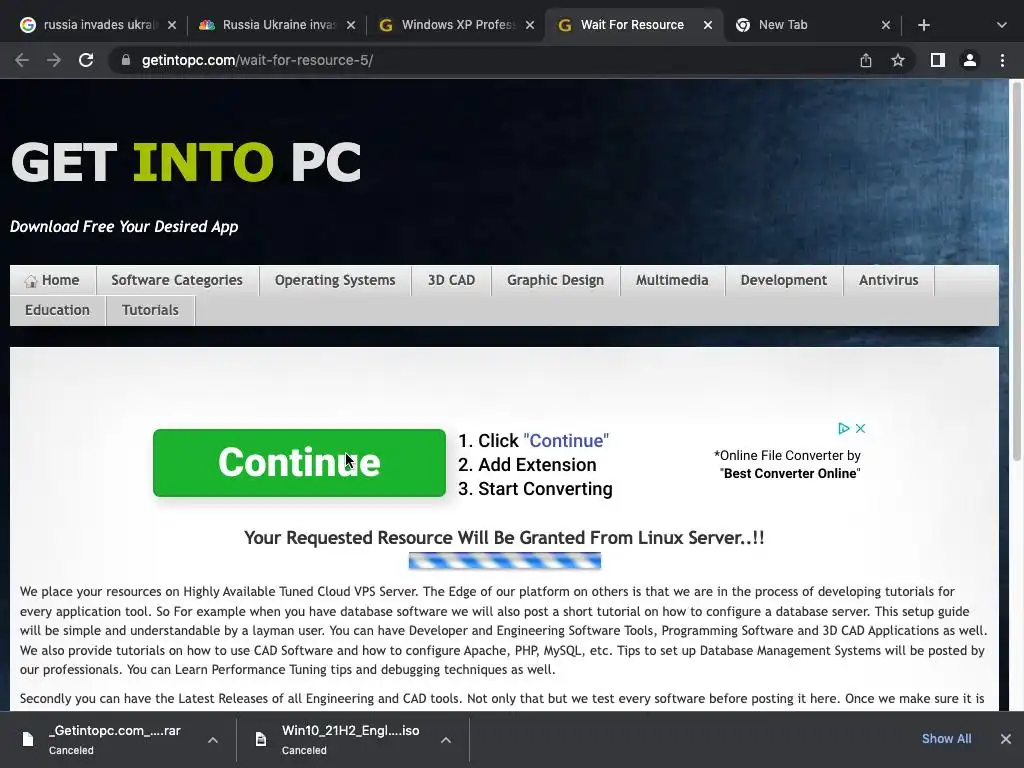Viewport: 1024px width, 768px height.
Task: Close the 'russia invades ukraine' tab
Action: 172,25
